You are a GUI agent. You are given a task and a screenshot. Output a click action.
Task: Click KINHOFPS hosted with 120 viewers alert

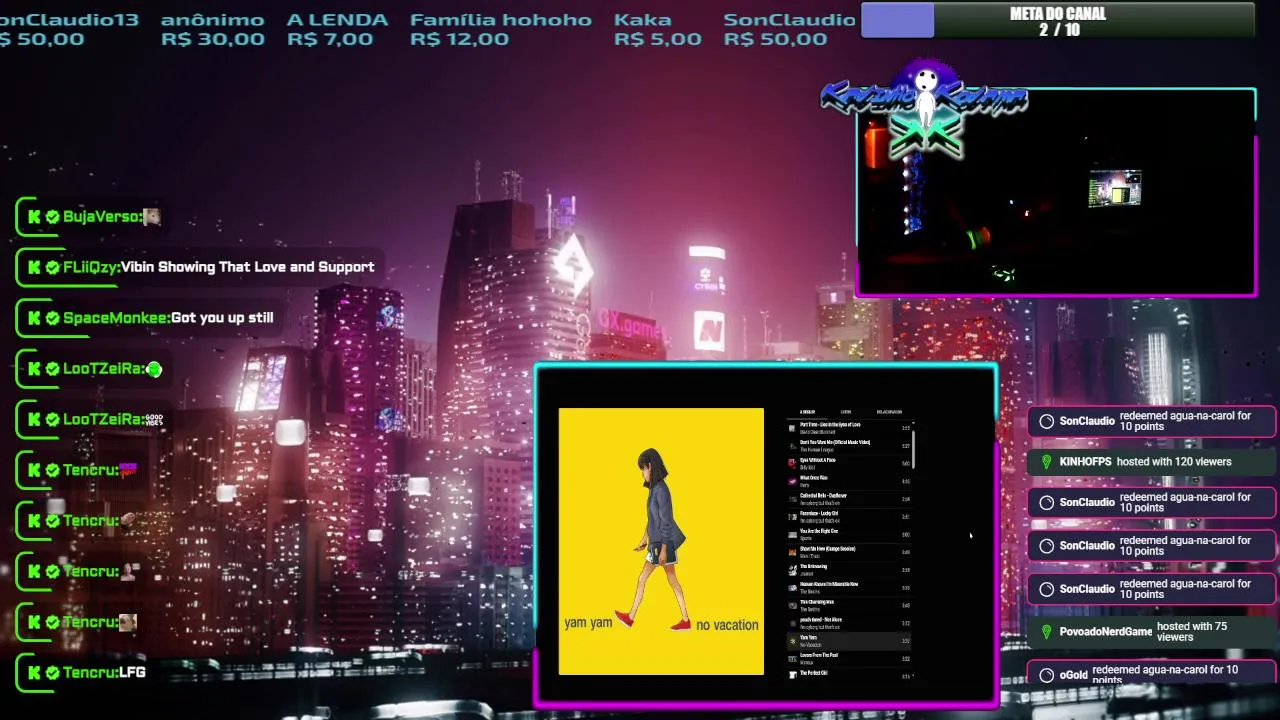pyautogui.click(x=1152, y=462)
